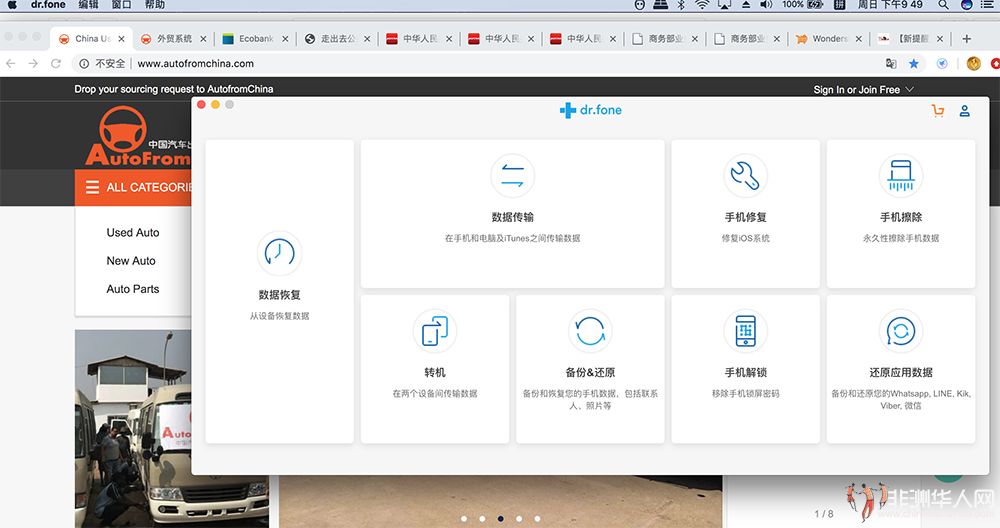Open the 手机修复 wrench repair icon
The height and width of the screenshot is (528, 1000).
[x=745, y=175]
